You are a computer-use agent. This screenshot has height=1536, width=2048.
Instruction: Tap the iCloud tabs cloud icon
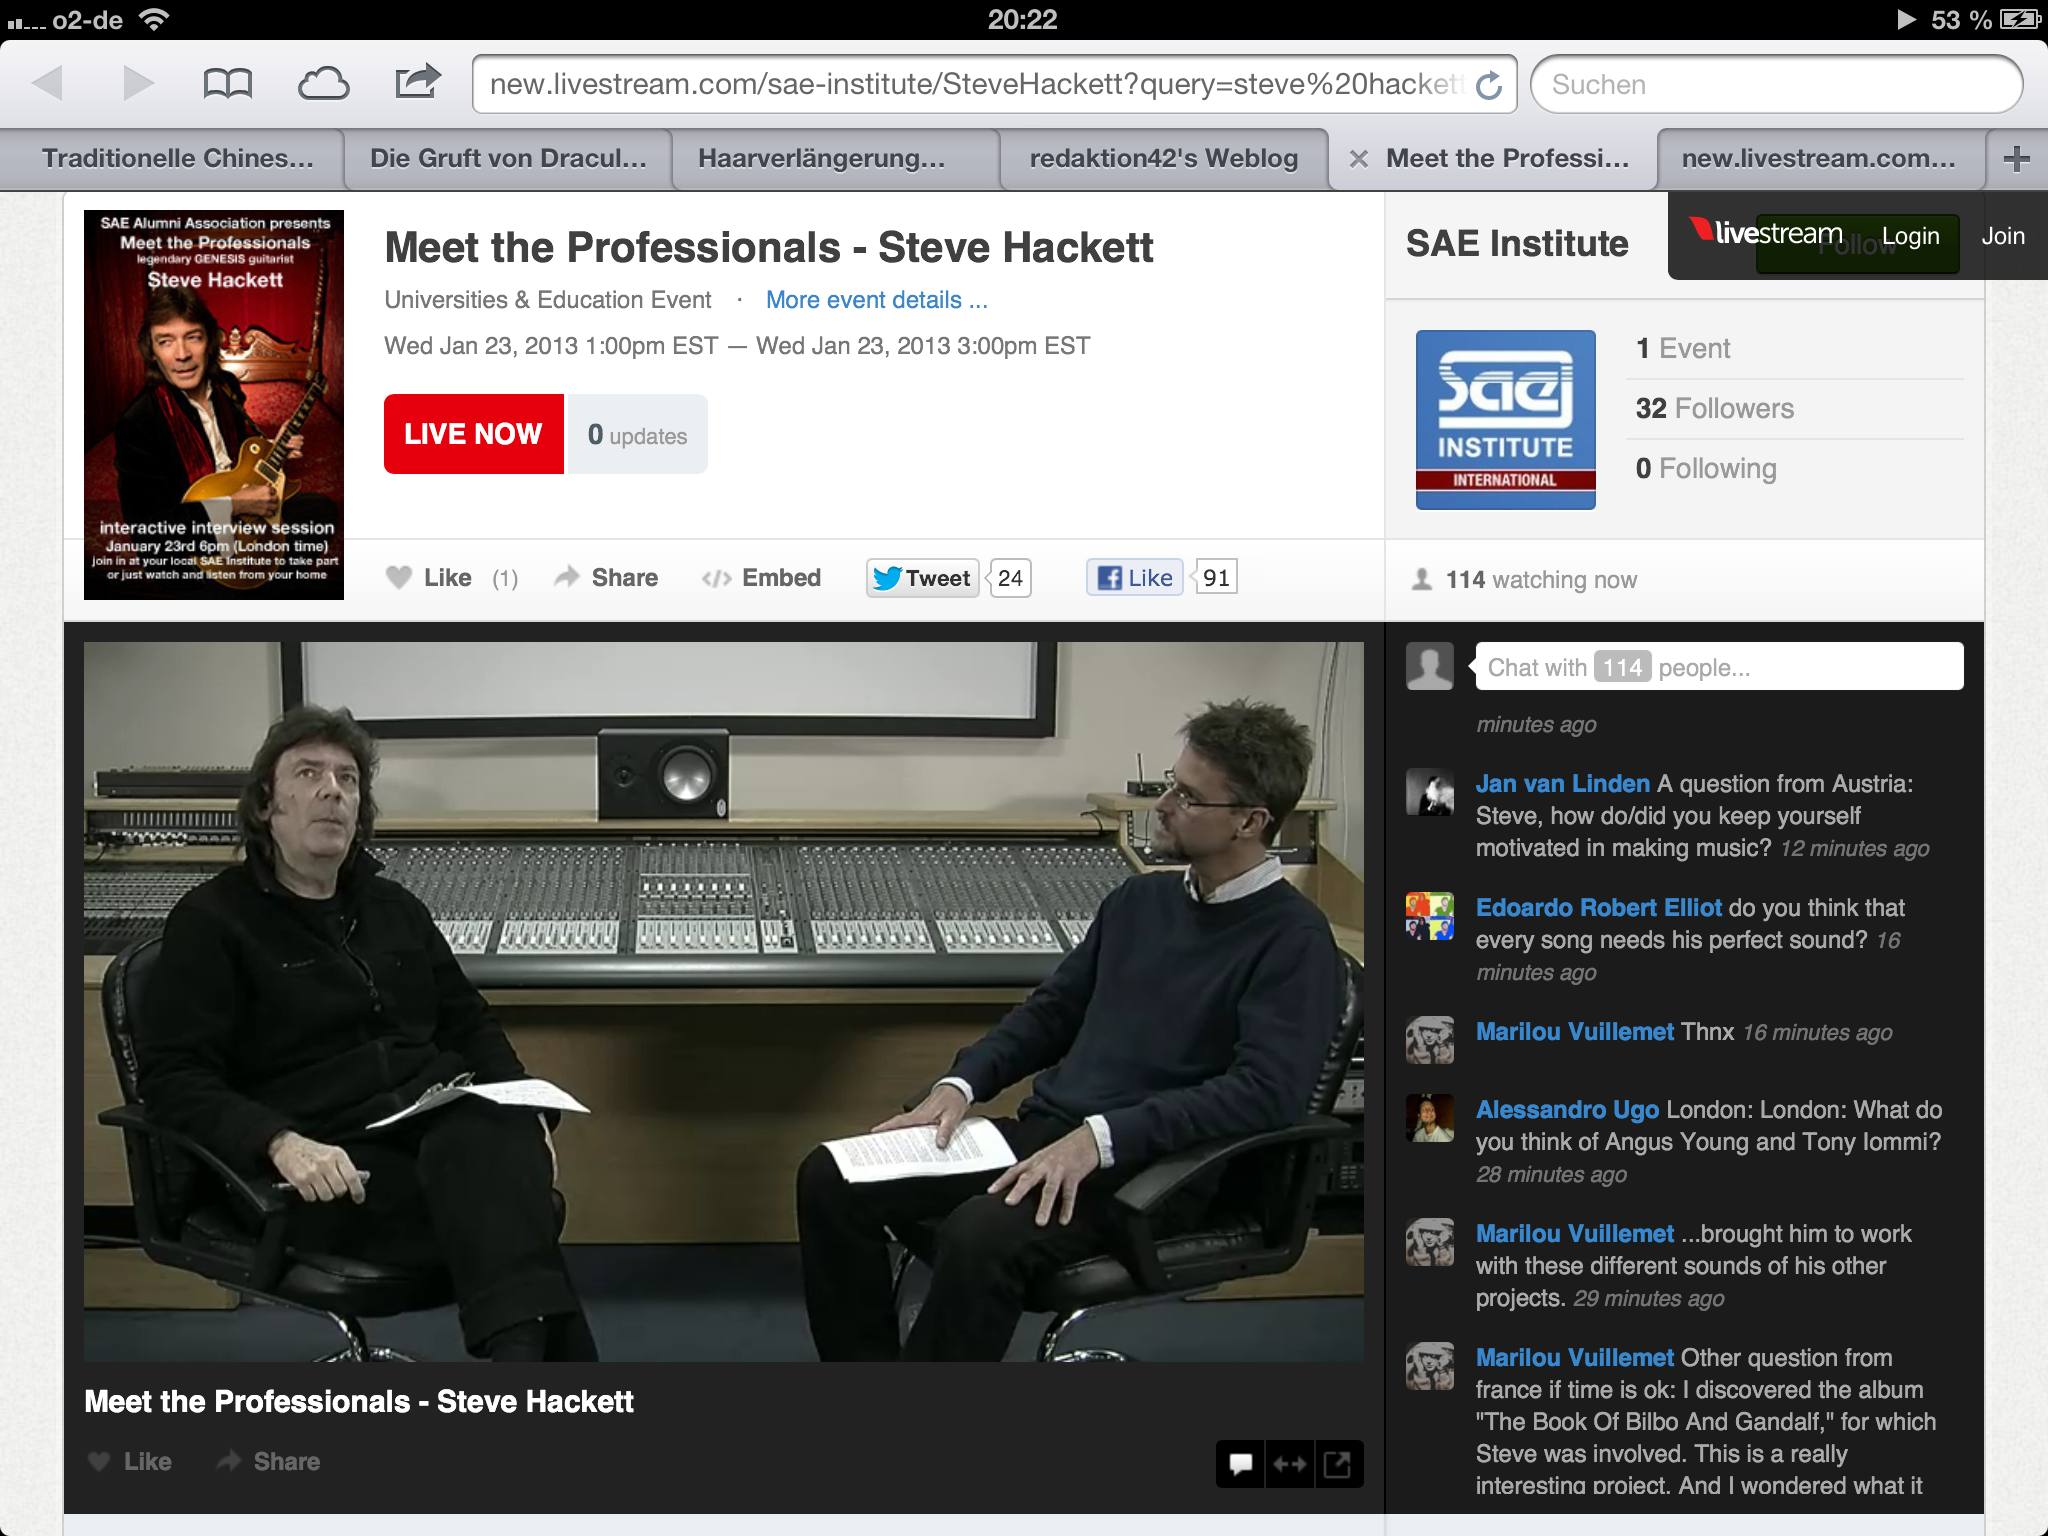point(323,84)
